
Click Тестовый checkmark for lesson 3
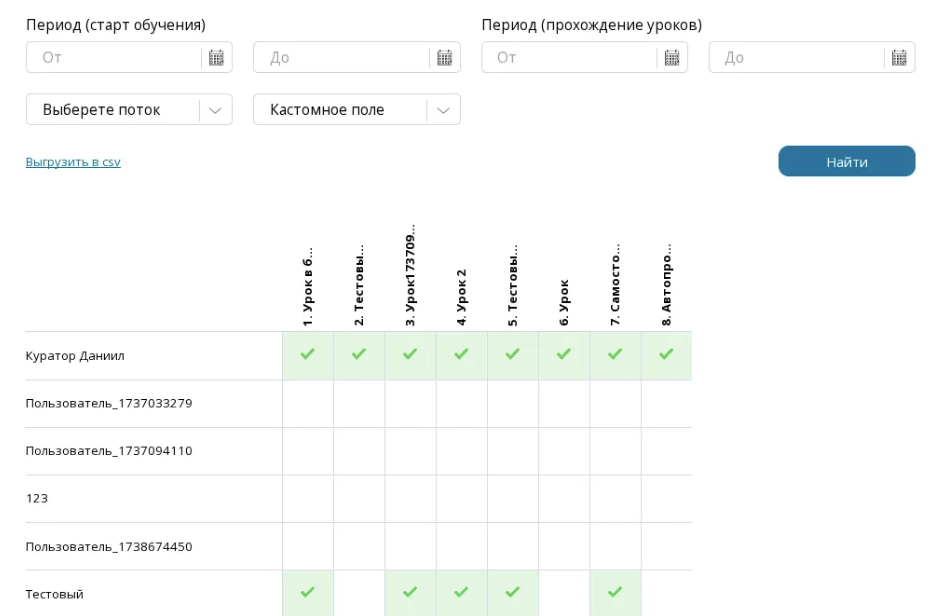pos(410,592)
